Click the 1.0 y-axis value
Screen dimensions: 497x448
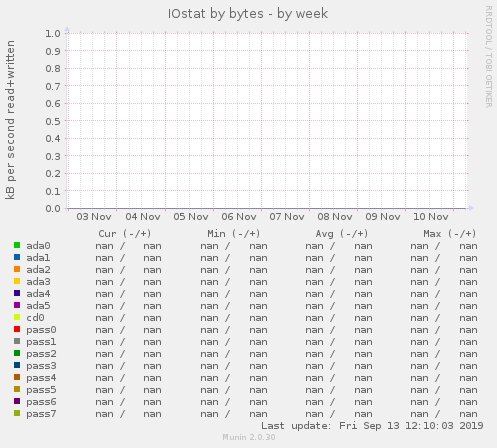pos(53,33)
